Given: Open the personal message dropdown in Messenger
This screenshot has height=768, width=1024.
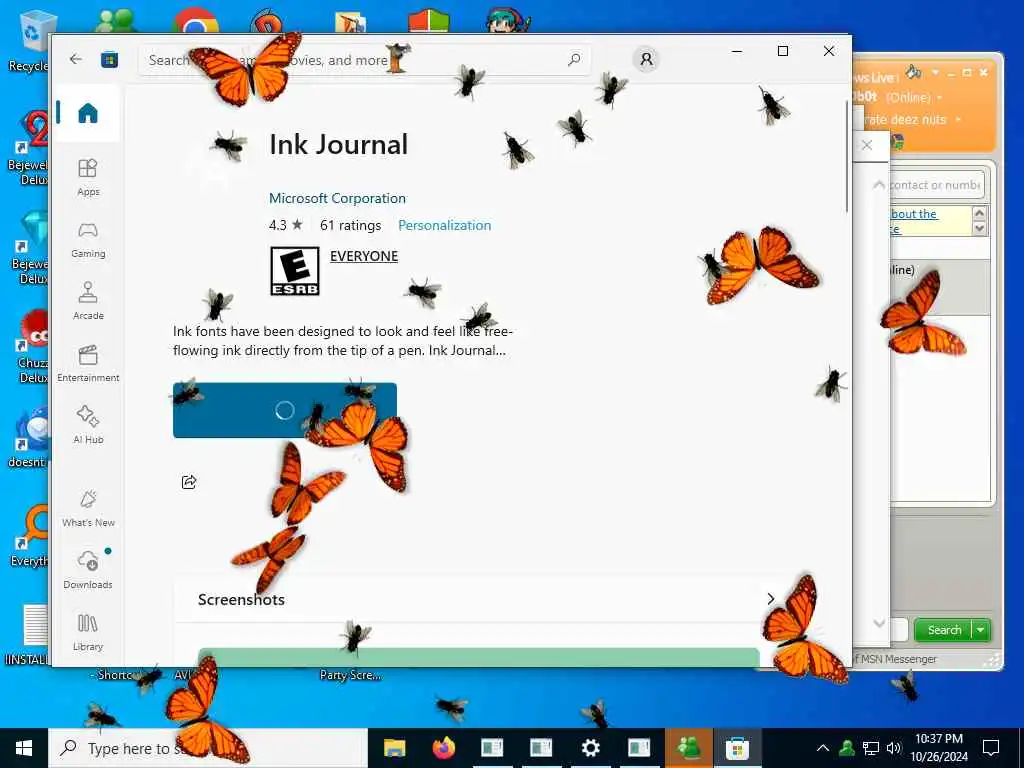Looking at the screenshot, I should point(958,120).
